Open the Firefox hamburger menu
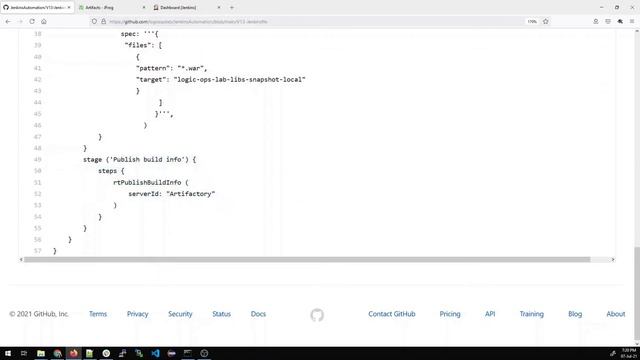The image size is (640, 360). tap(632, 21)
